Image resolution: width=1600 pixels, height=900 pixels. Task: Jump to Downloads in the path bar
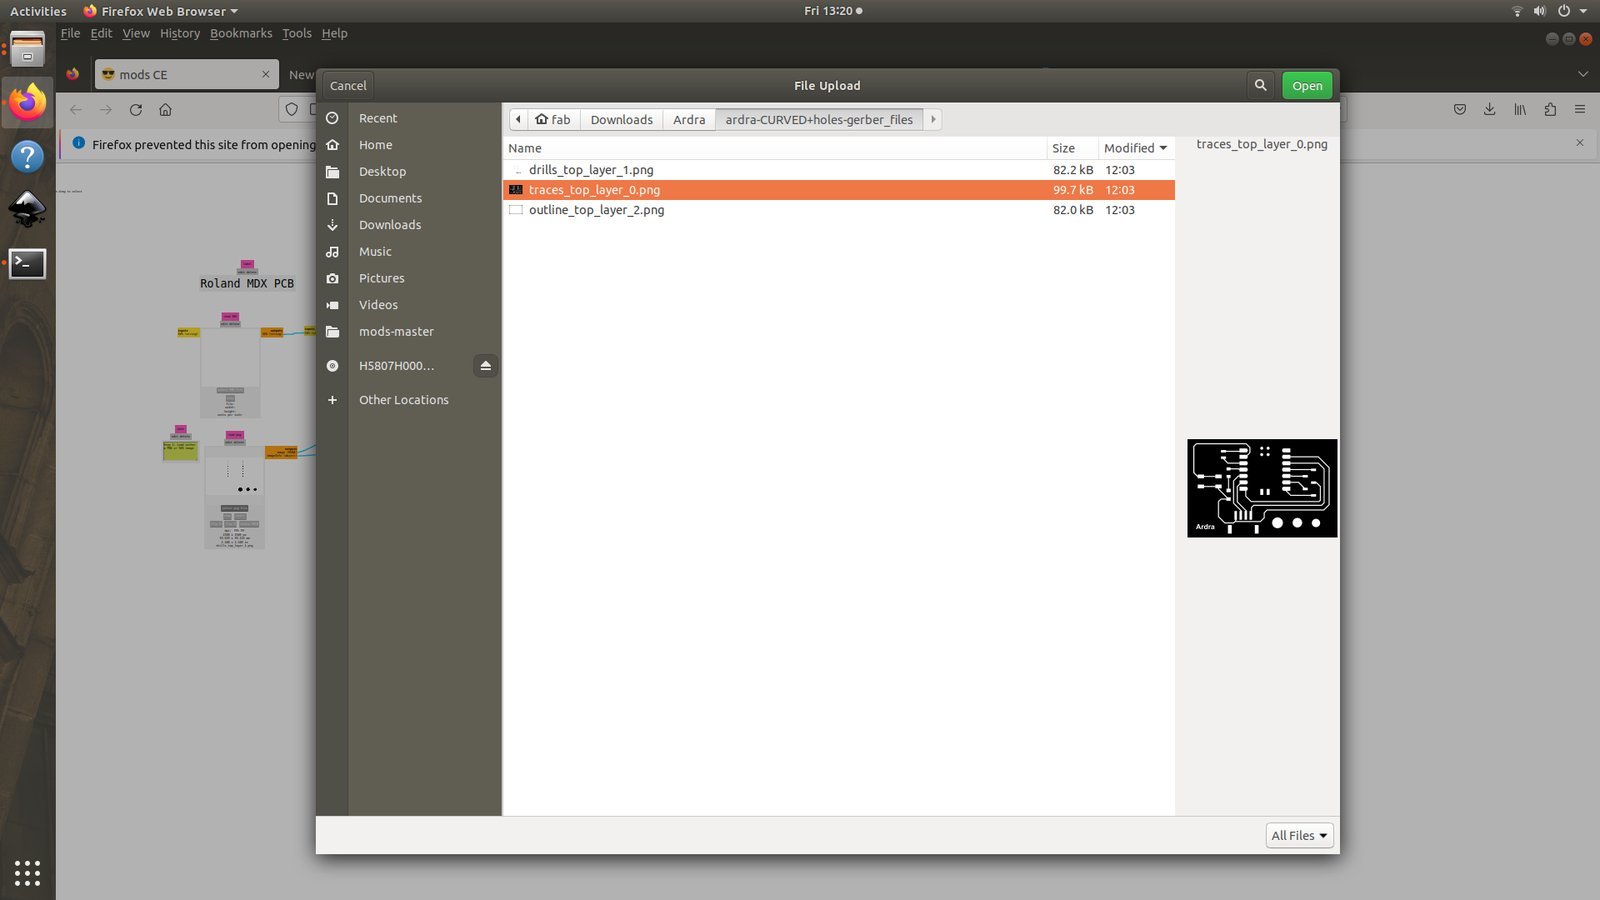click(x=621, y=119)
